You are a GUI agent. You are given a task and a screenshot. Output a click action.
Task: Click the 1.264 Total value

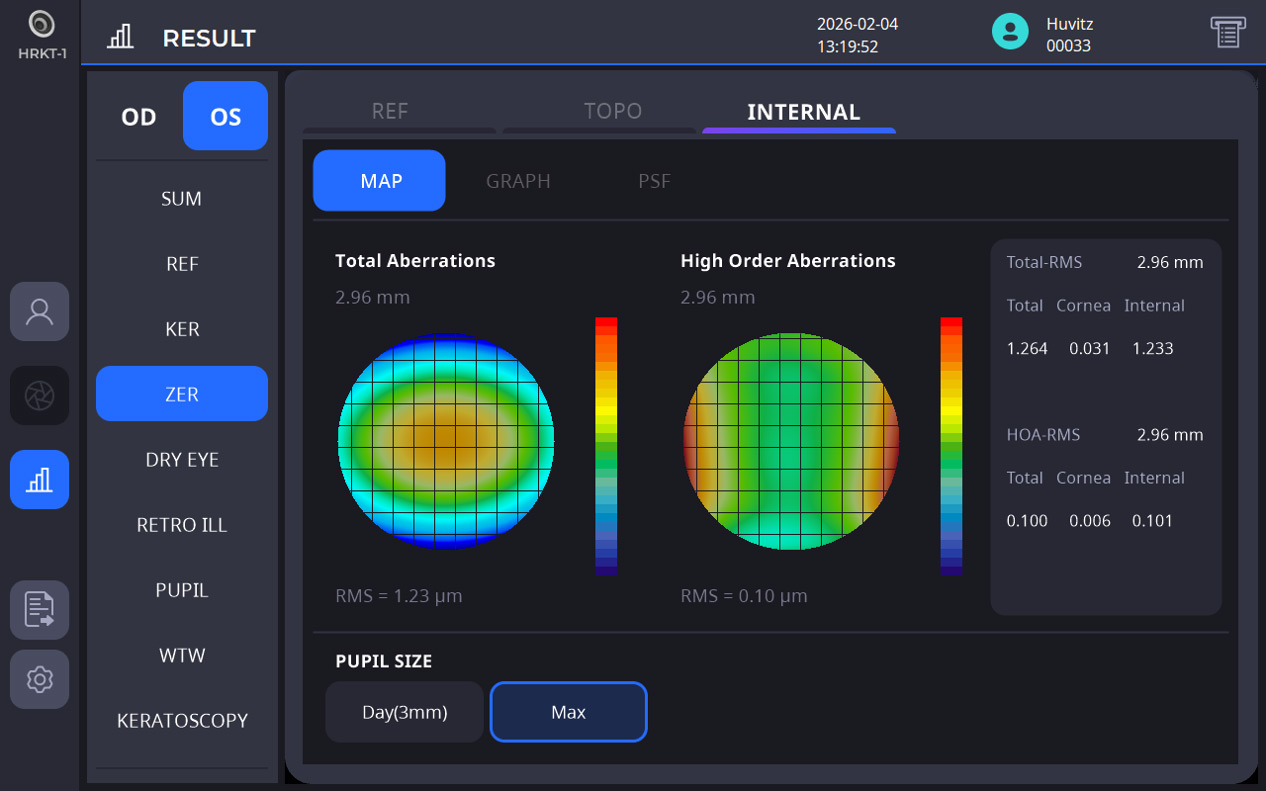click(x=1027, y=349)
